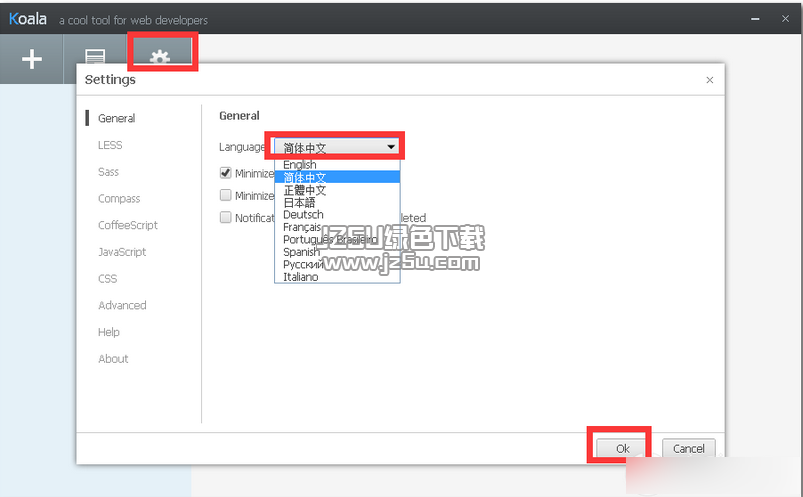Choose Français in language list
The image size is (803, 497).
337,227
